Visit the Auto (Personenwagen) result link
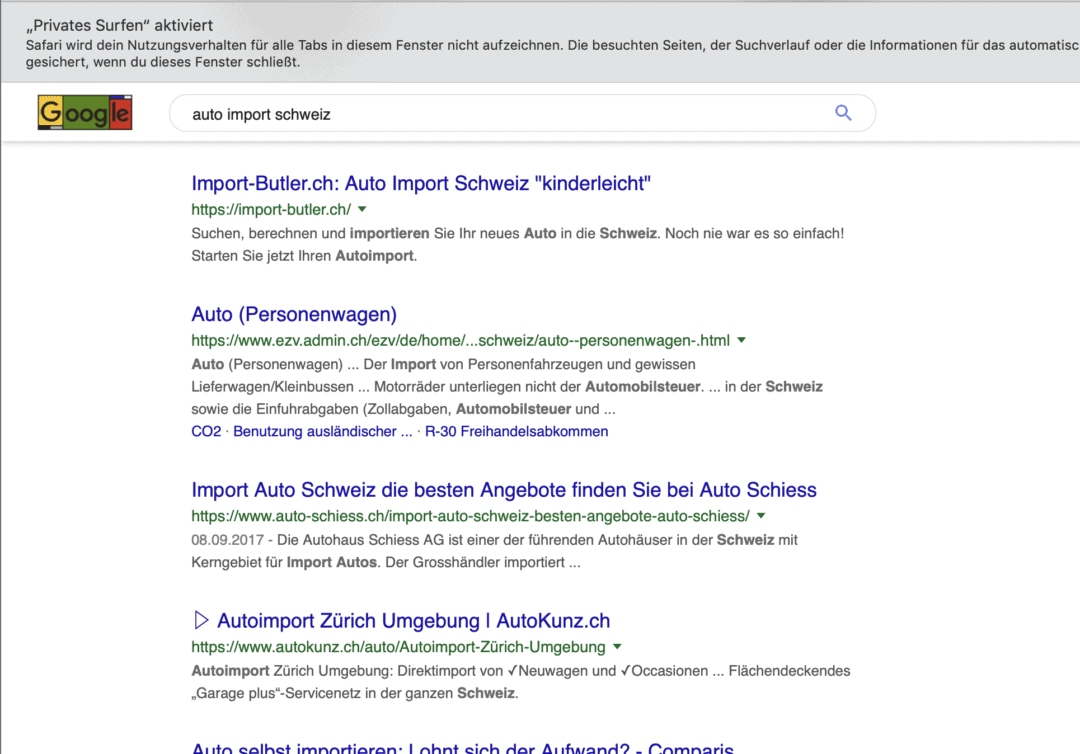 [x=293, y=314]
